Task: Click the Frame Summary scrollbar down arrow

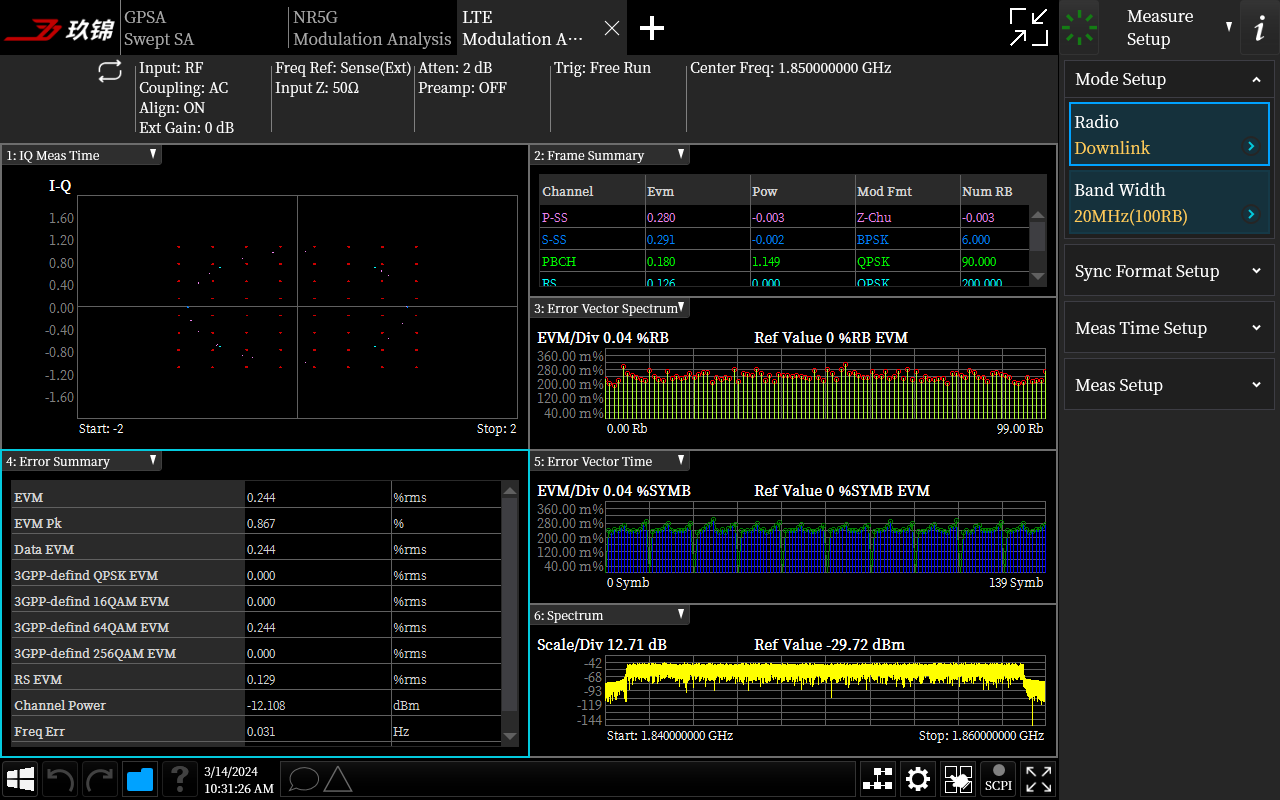Action: pos(1038,277)
